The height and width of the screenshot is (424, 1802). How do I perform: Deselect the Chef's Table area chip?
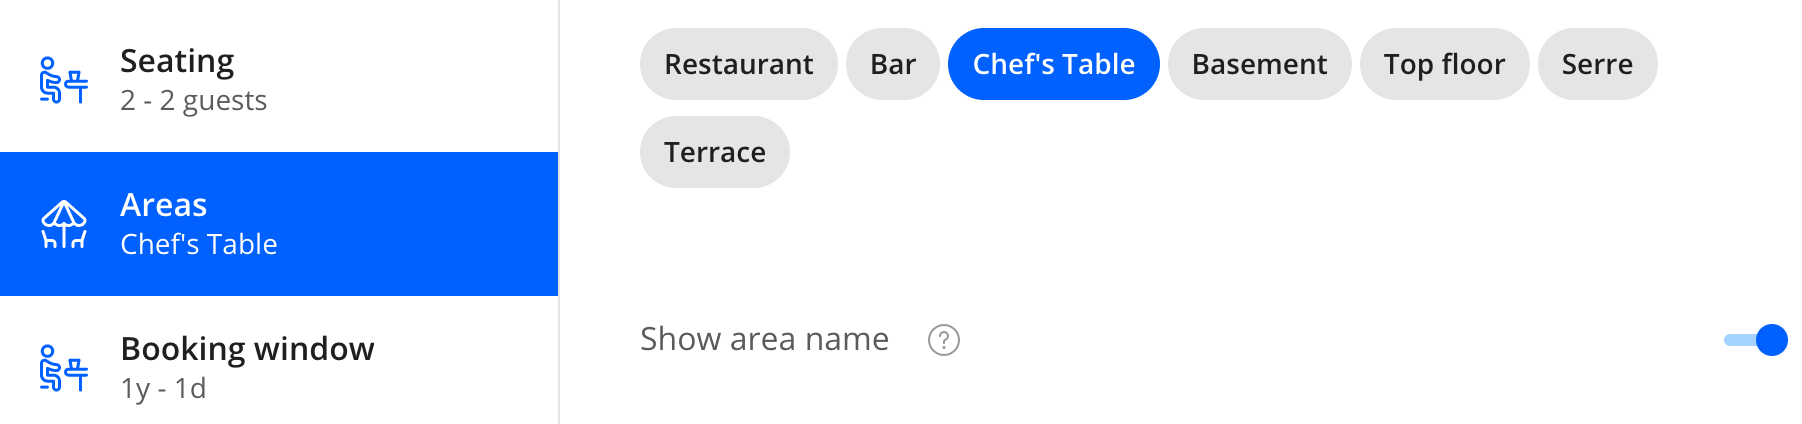coord(1053,64)
